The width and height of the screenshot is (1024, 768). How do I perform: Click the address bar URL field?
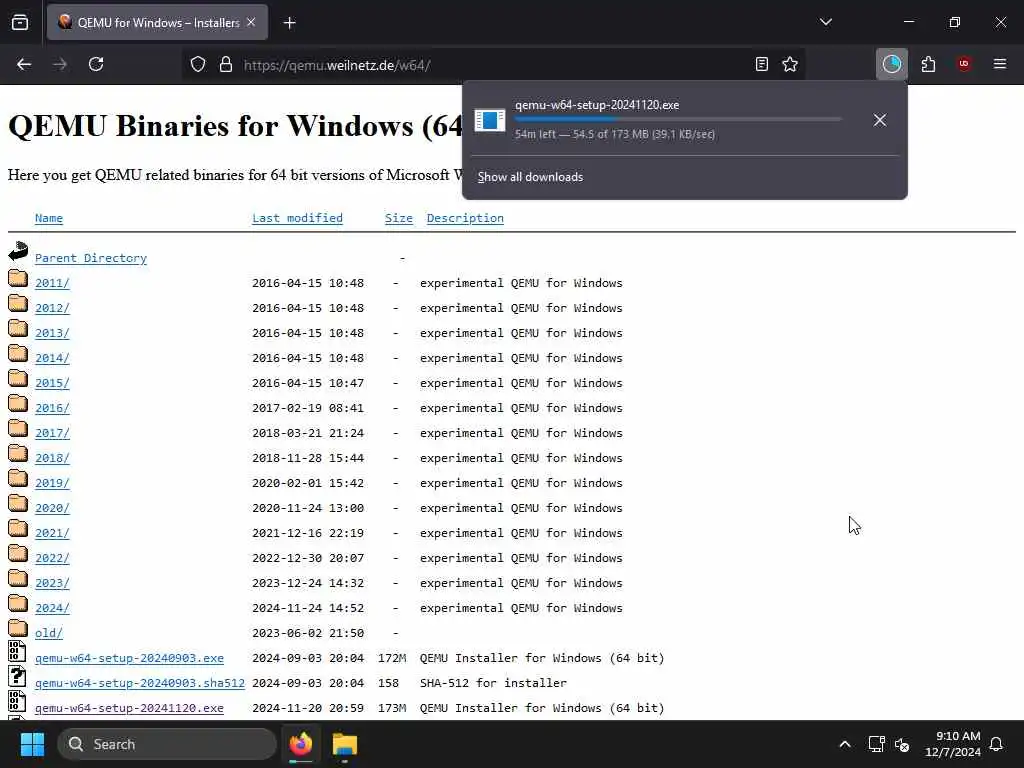pos(493,65)
